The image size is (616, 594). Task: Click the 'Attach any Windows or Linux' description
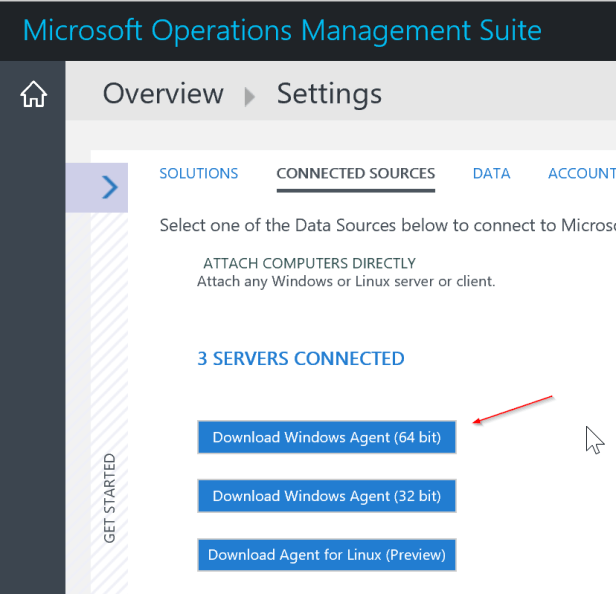(x=345, y=281)
